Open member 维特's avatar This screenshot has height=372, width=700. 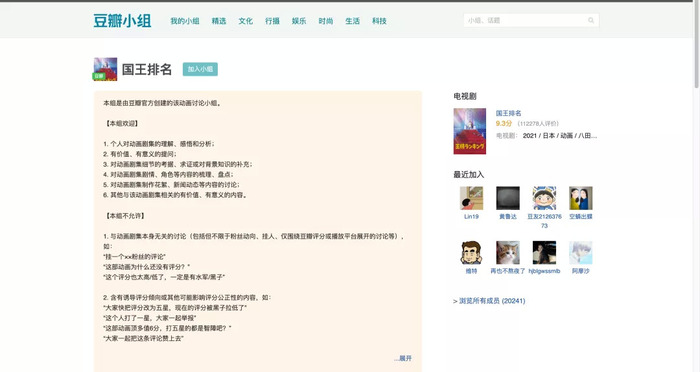pos(471,252)
